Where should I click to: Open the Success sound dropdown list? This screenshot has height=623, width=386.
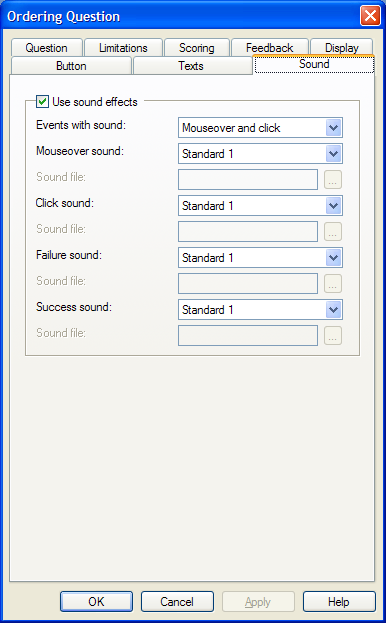point(260,310)
